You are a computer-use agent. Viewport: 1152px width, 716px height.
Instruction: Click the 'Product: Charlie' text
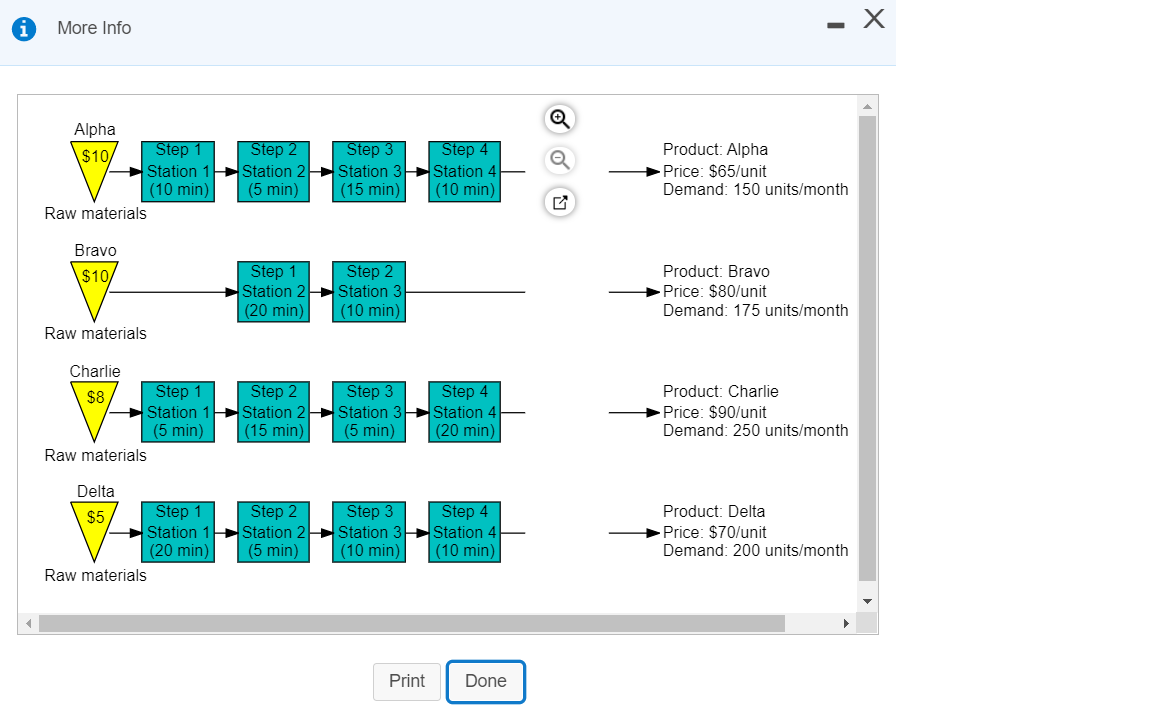(x=721, y=391)
